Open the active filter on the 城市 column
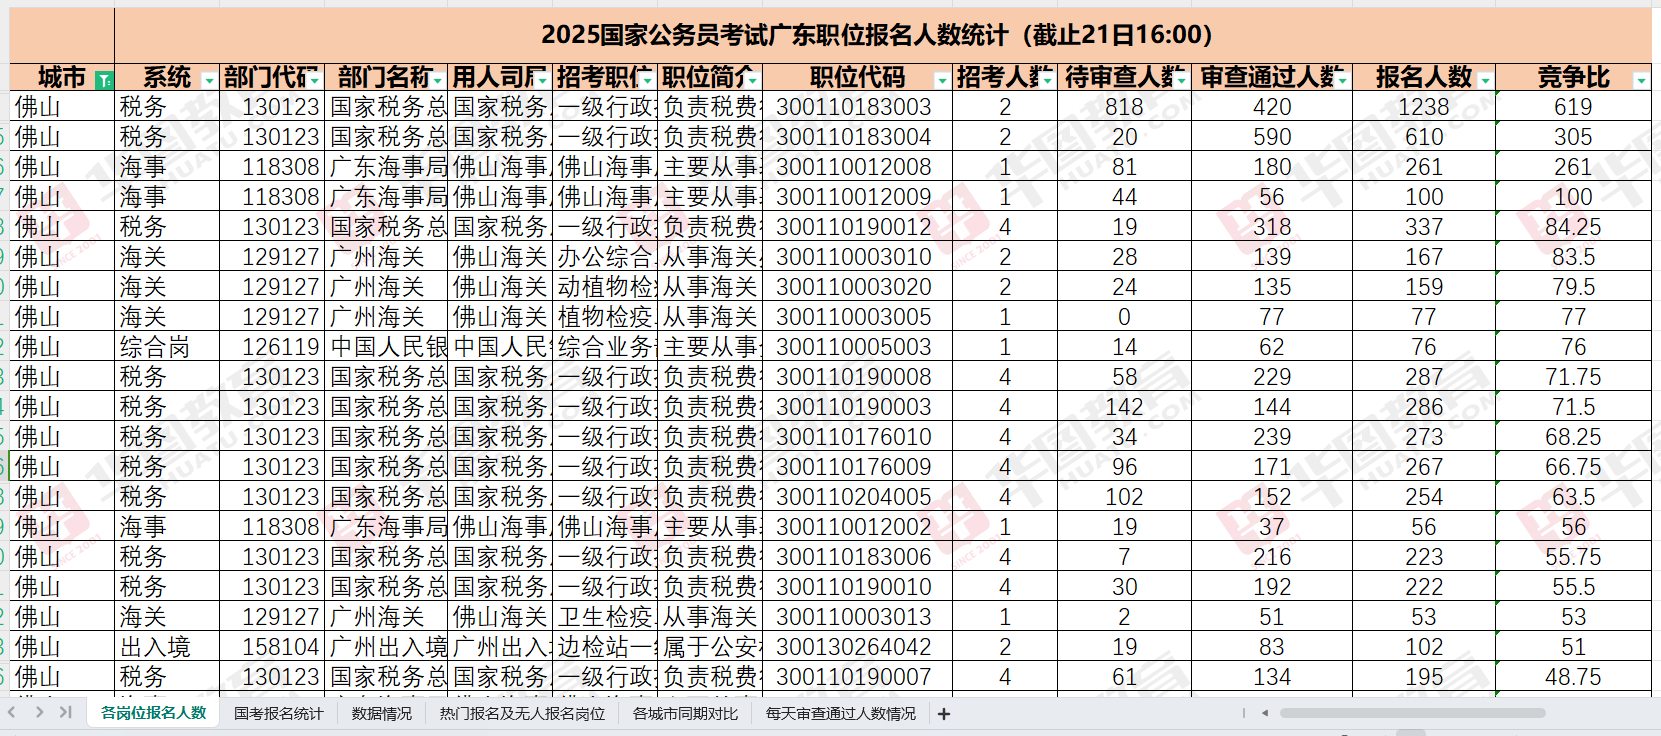The height and width of the screenshot is (736, 1661). point(103,80)
